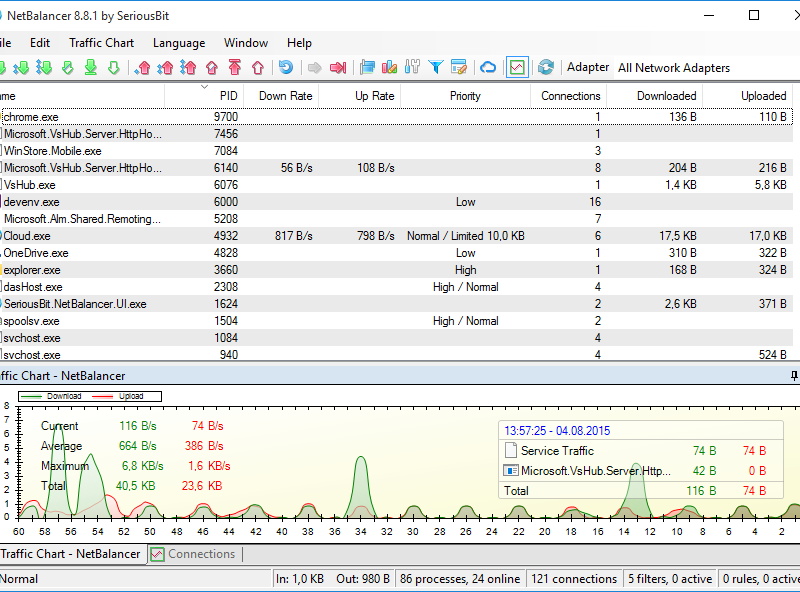Select the SeriousBit.NetBalancer.UI.exe process
The image size is (800, 592).
397,304
